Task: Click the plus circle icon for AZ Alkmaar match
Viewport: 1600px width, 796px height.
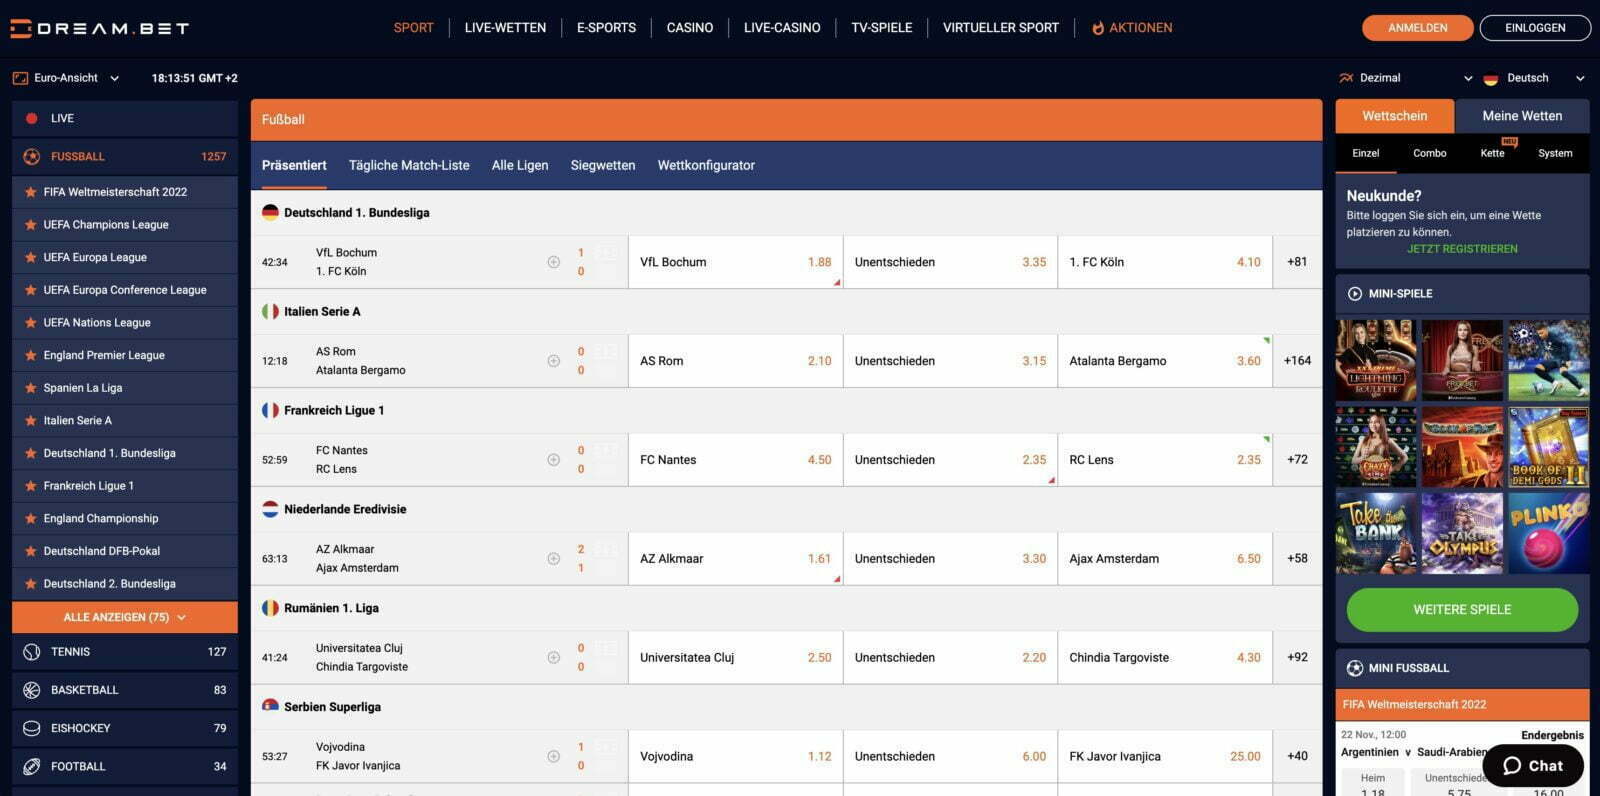Action: (x=553, y=559)
